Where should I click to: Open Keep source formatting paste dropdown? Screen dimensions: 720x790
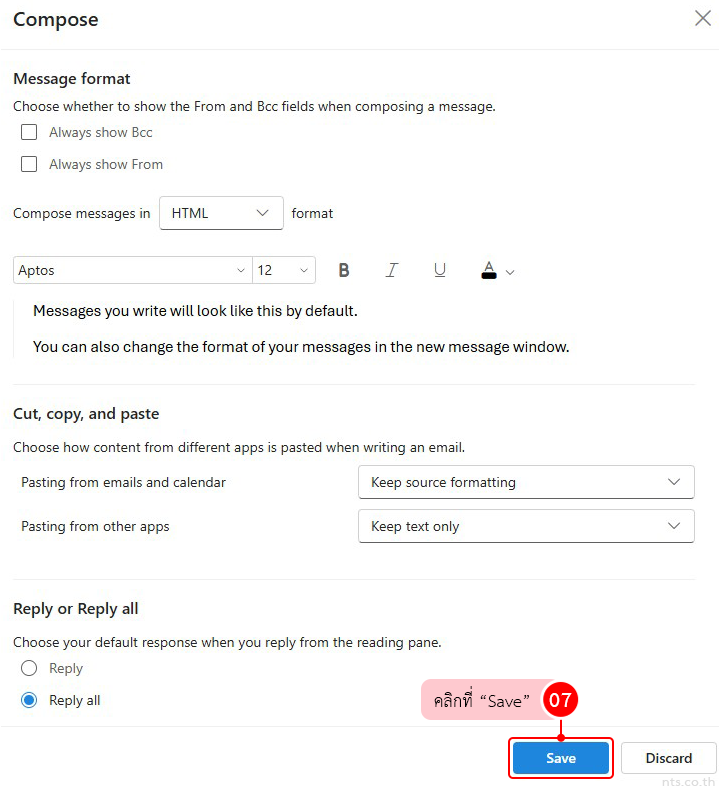(x=526, y=482)
